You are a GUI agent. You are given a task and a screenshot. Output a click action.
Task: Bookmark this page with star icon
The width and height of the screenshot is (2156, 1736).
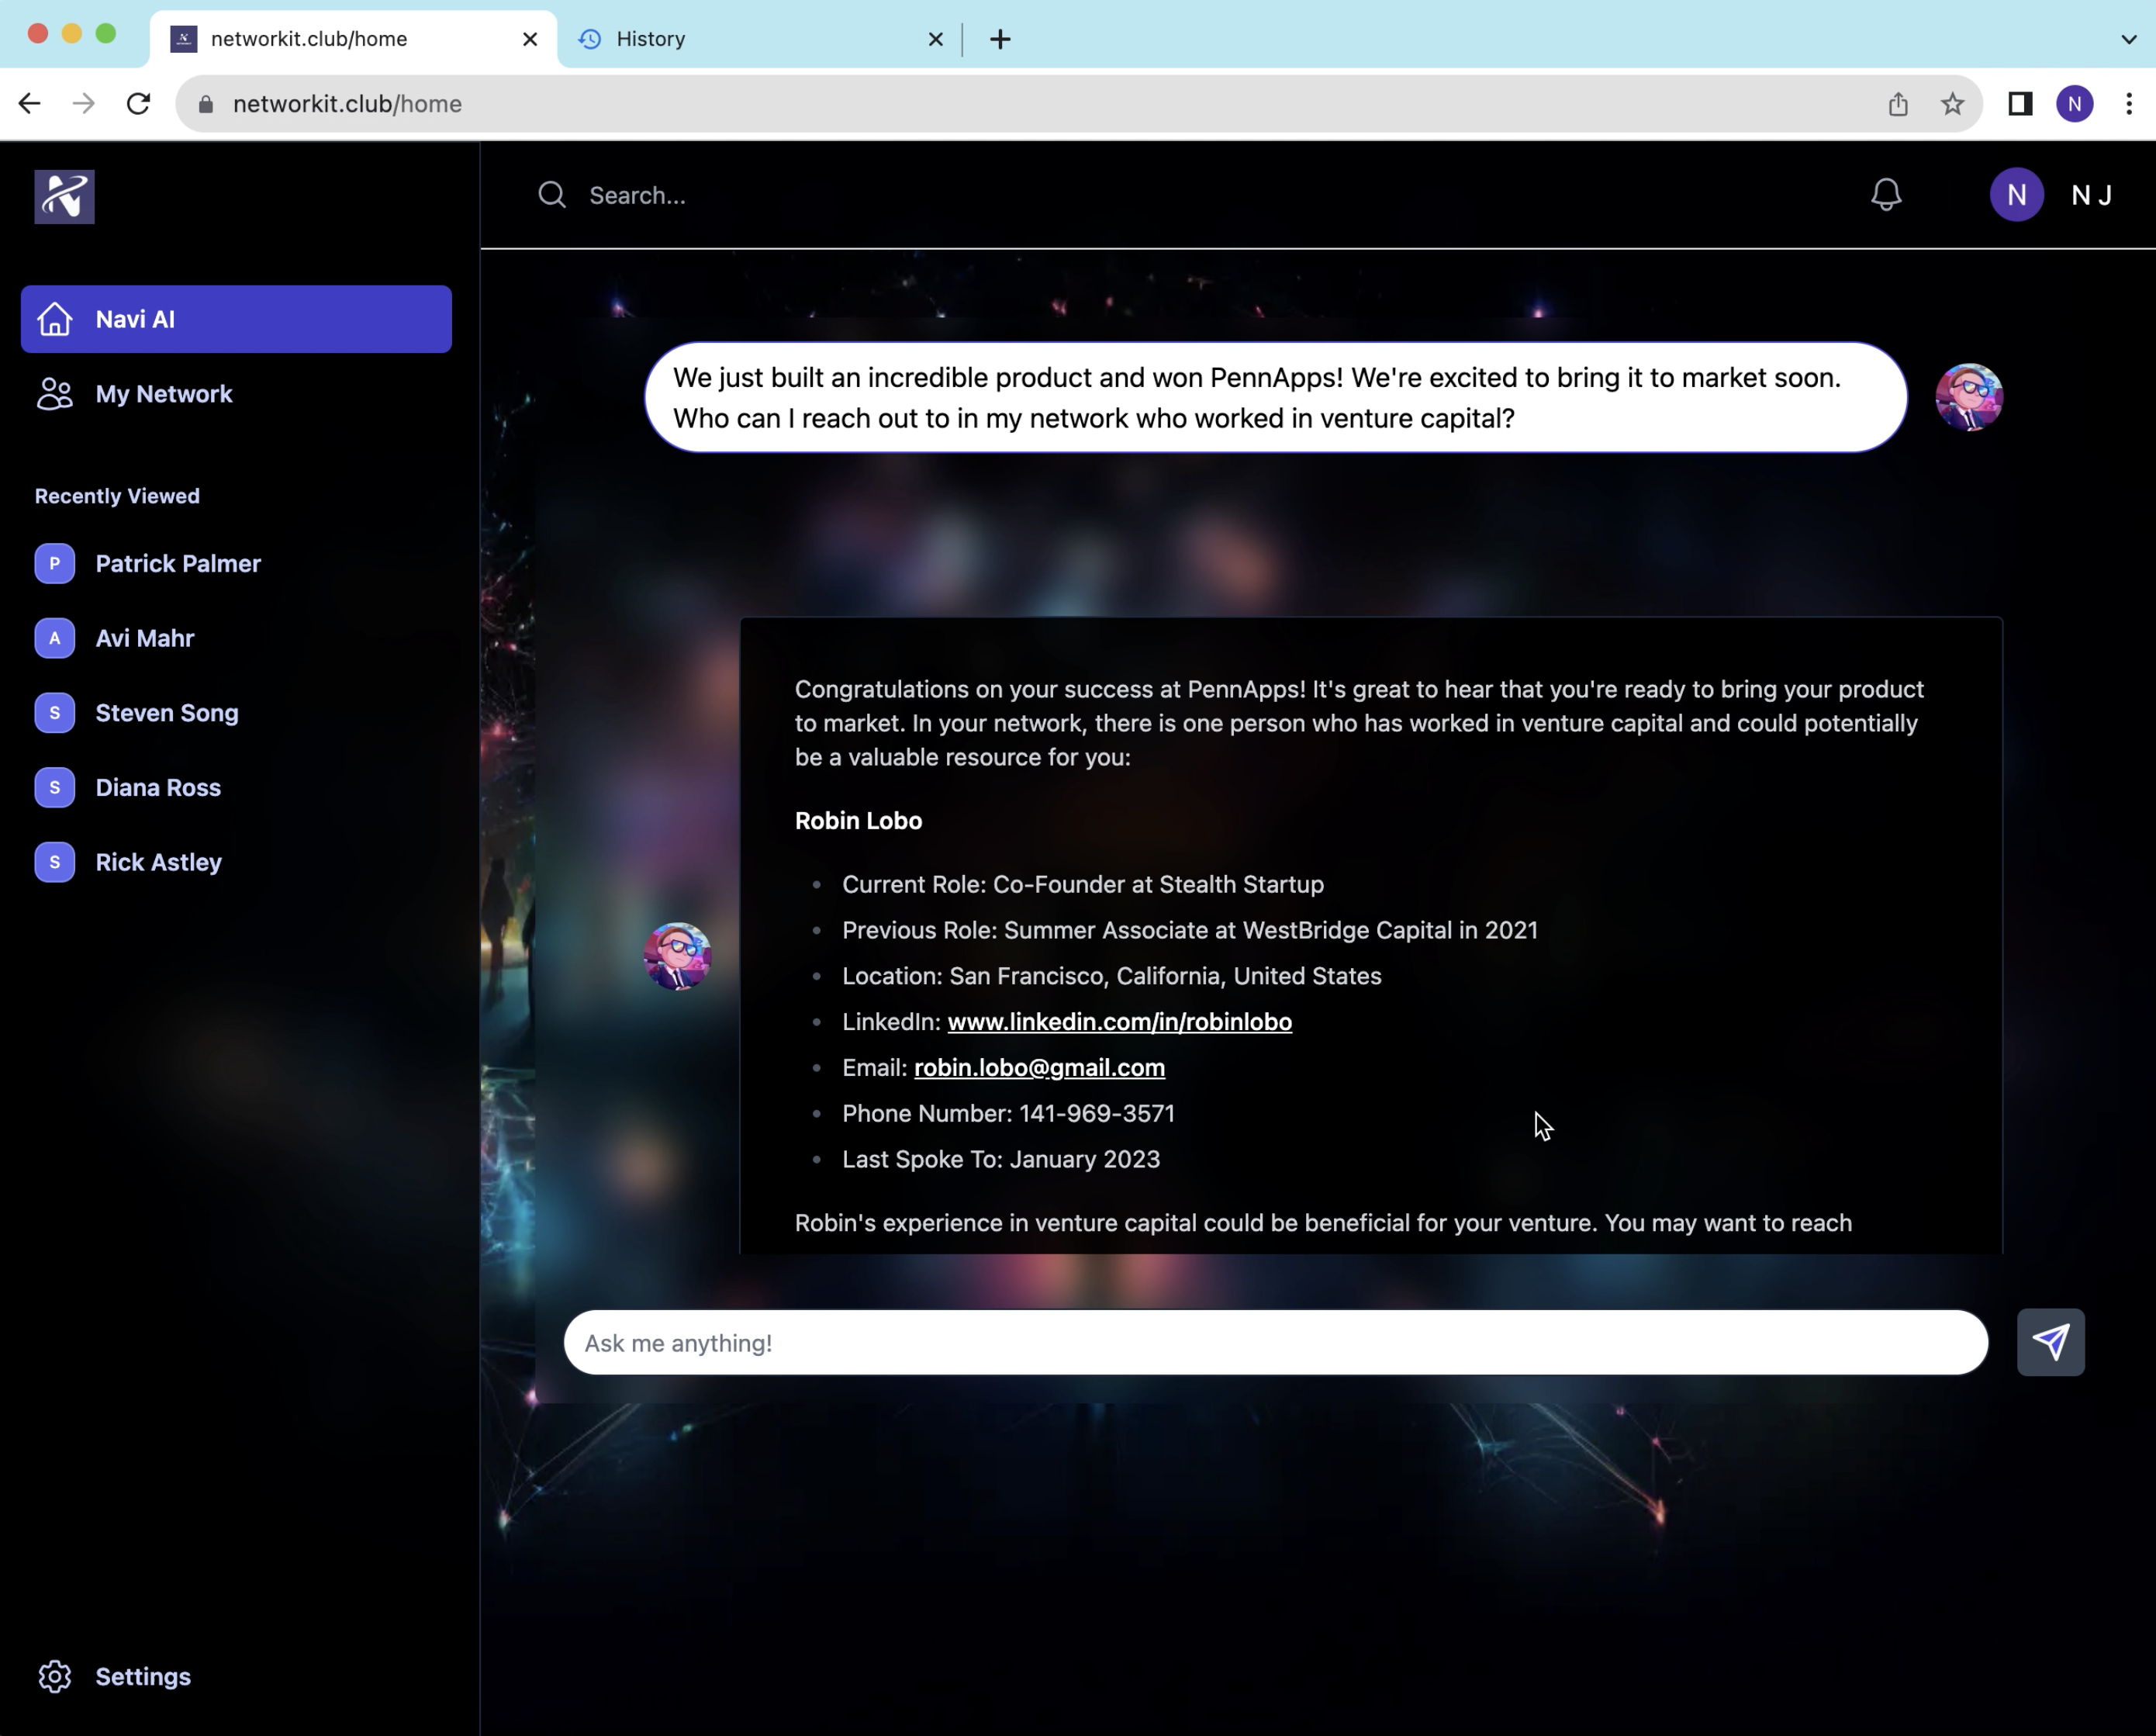1952,104
